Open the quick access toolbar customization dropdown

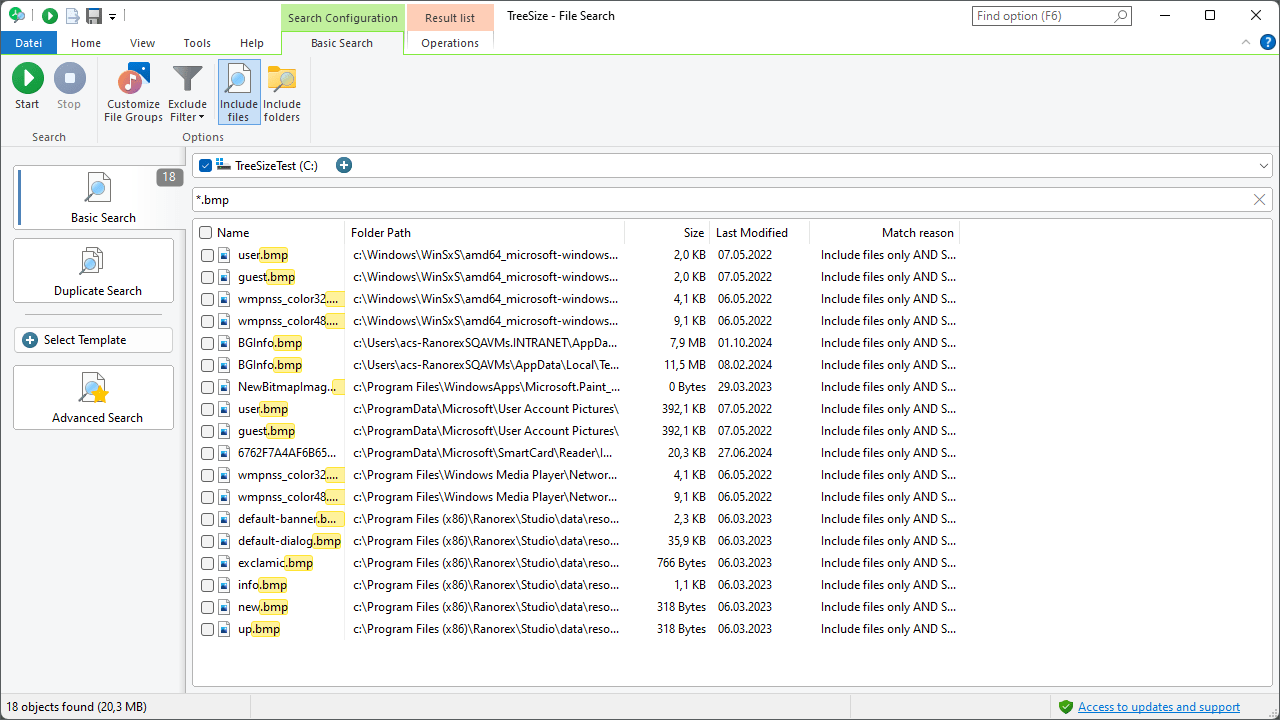point(112,15)
